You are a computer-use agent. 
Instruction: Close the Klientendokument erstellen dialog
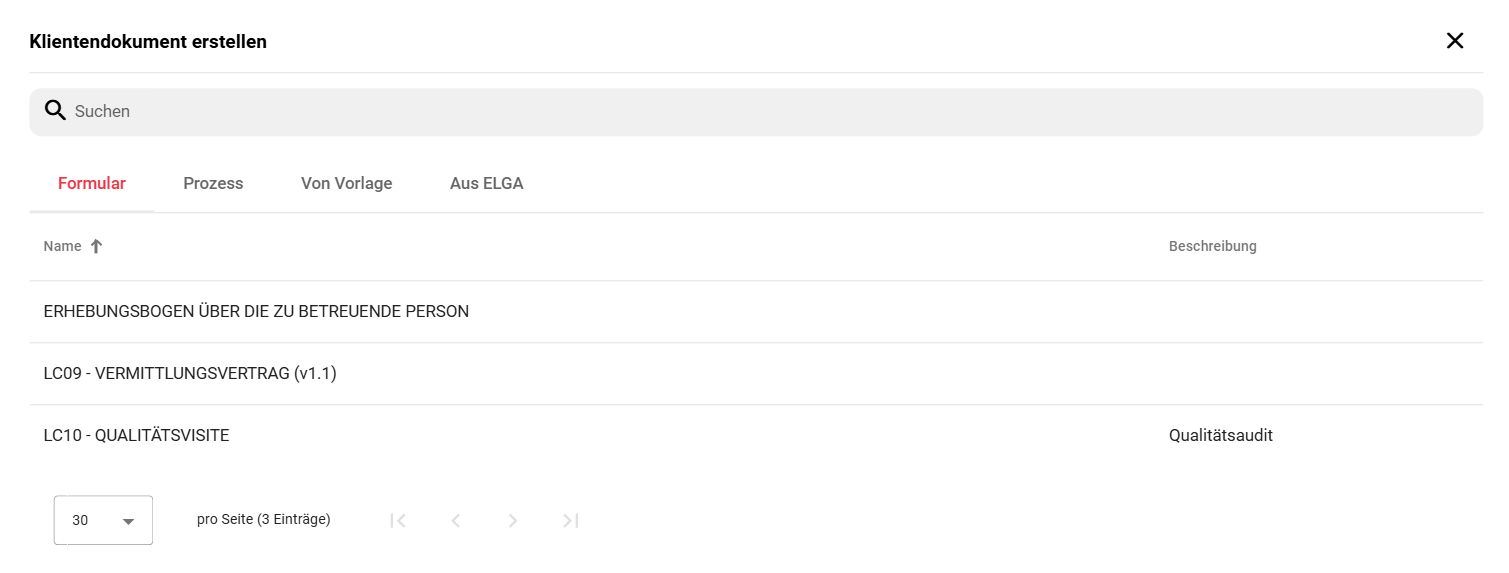[1455, 41]
